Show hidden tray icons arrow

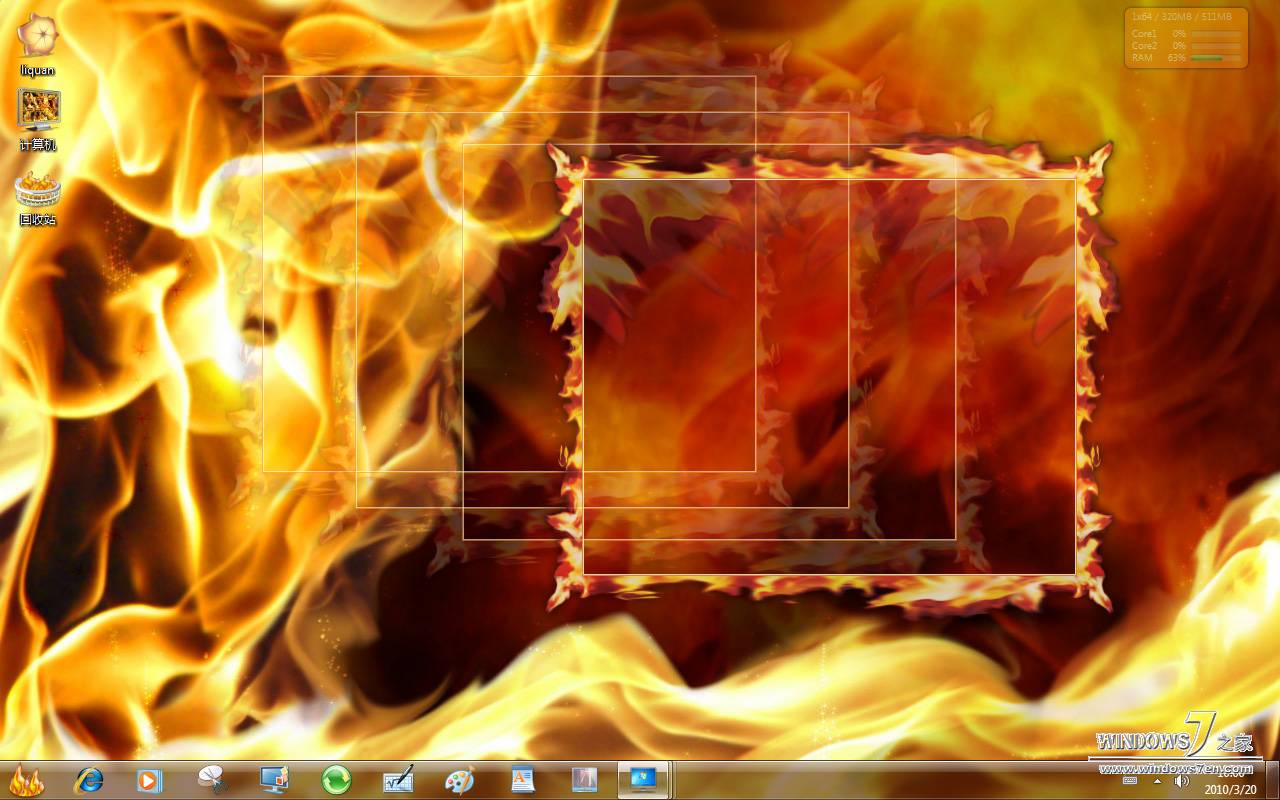(x=1157, y=780)
